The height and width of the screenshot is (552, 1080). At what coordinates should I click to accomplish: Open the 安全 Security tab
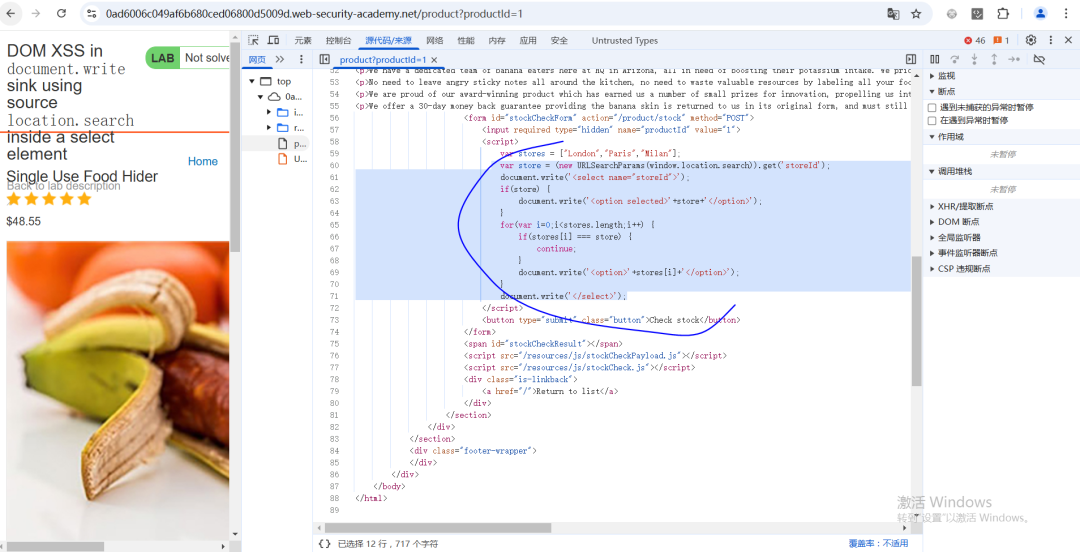pos(559,41)
